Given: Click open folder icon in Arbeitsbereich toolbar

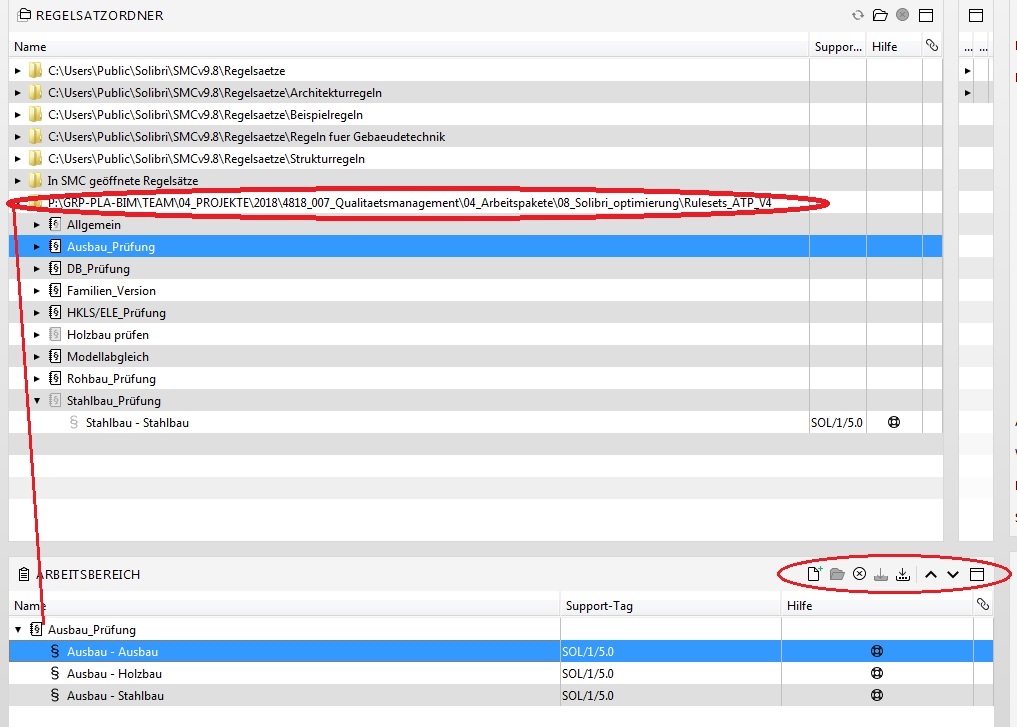Looking at the screenshot, I should [837, 574].
